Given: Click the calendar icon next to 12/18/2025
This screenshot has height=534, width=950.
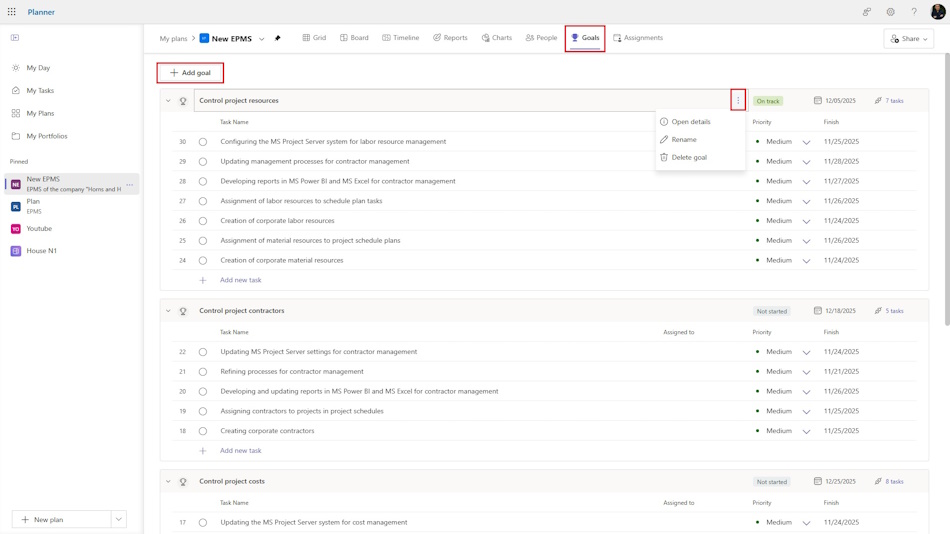Looking at the screenshot, I should [817, 311].
